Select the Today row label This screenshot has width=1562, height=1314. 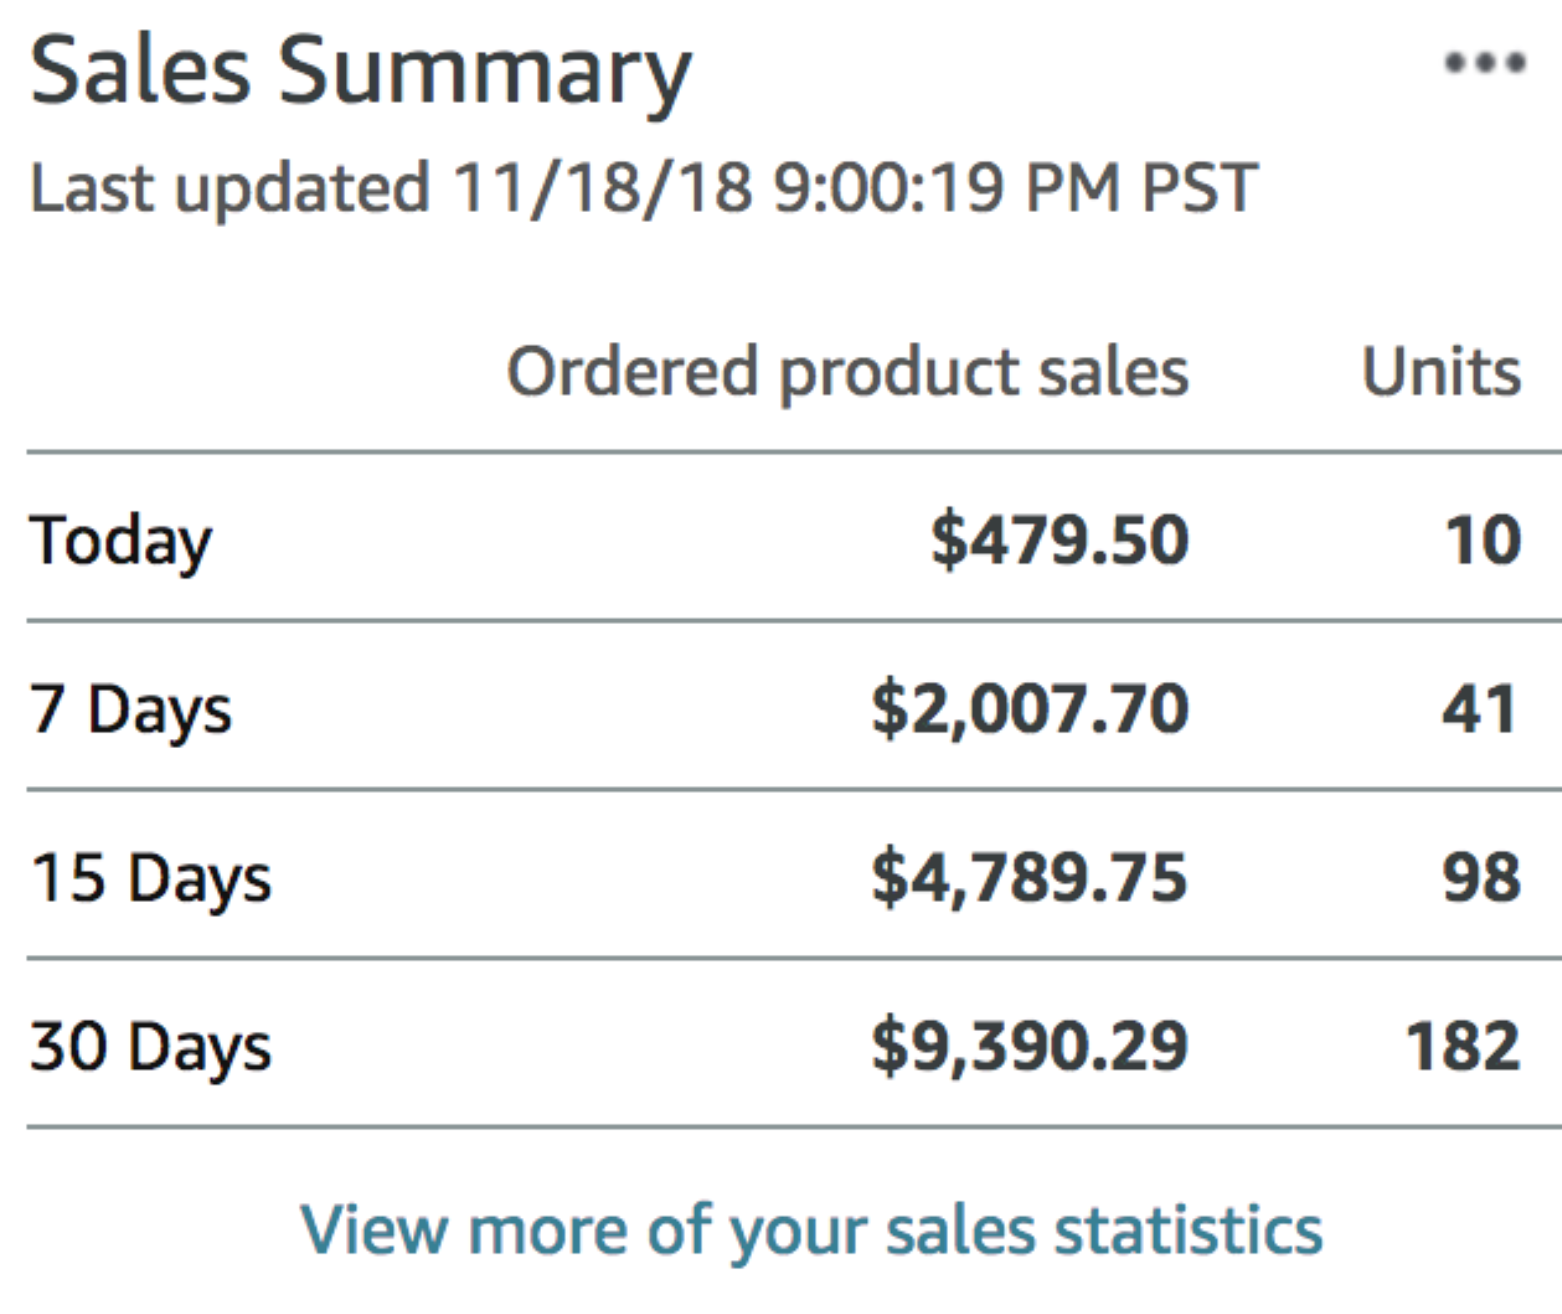(121, 542)
